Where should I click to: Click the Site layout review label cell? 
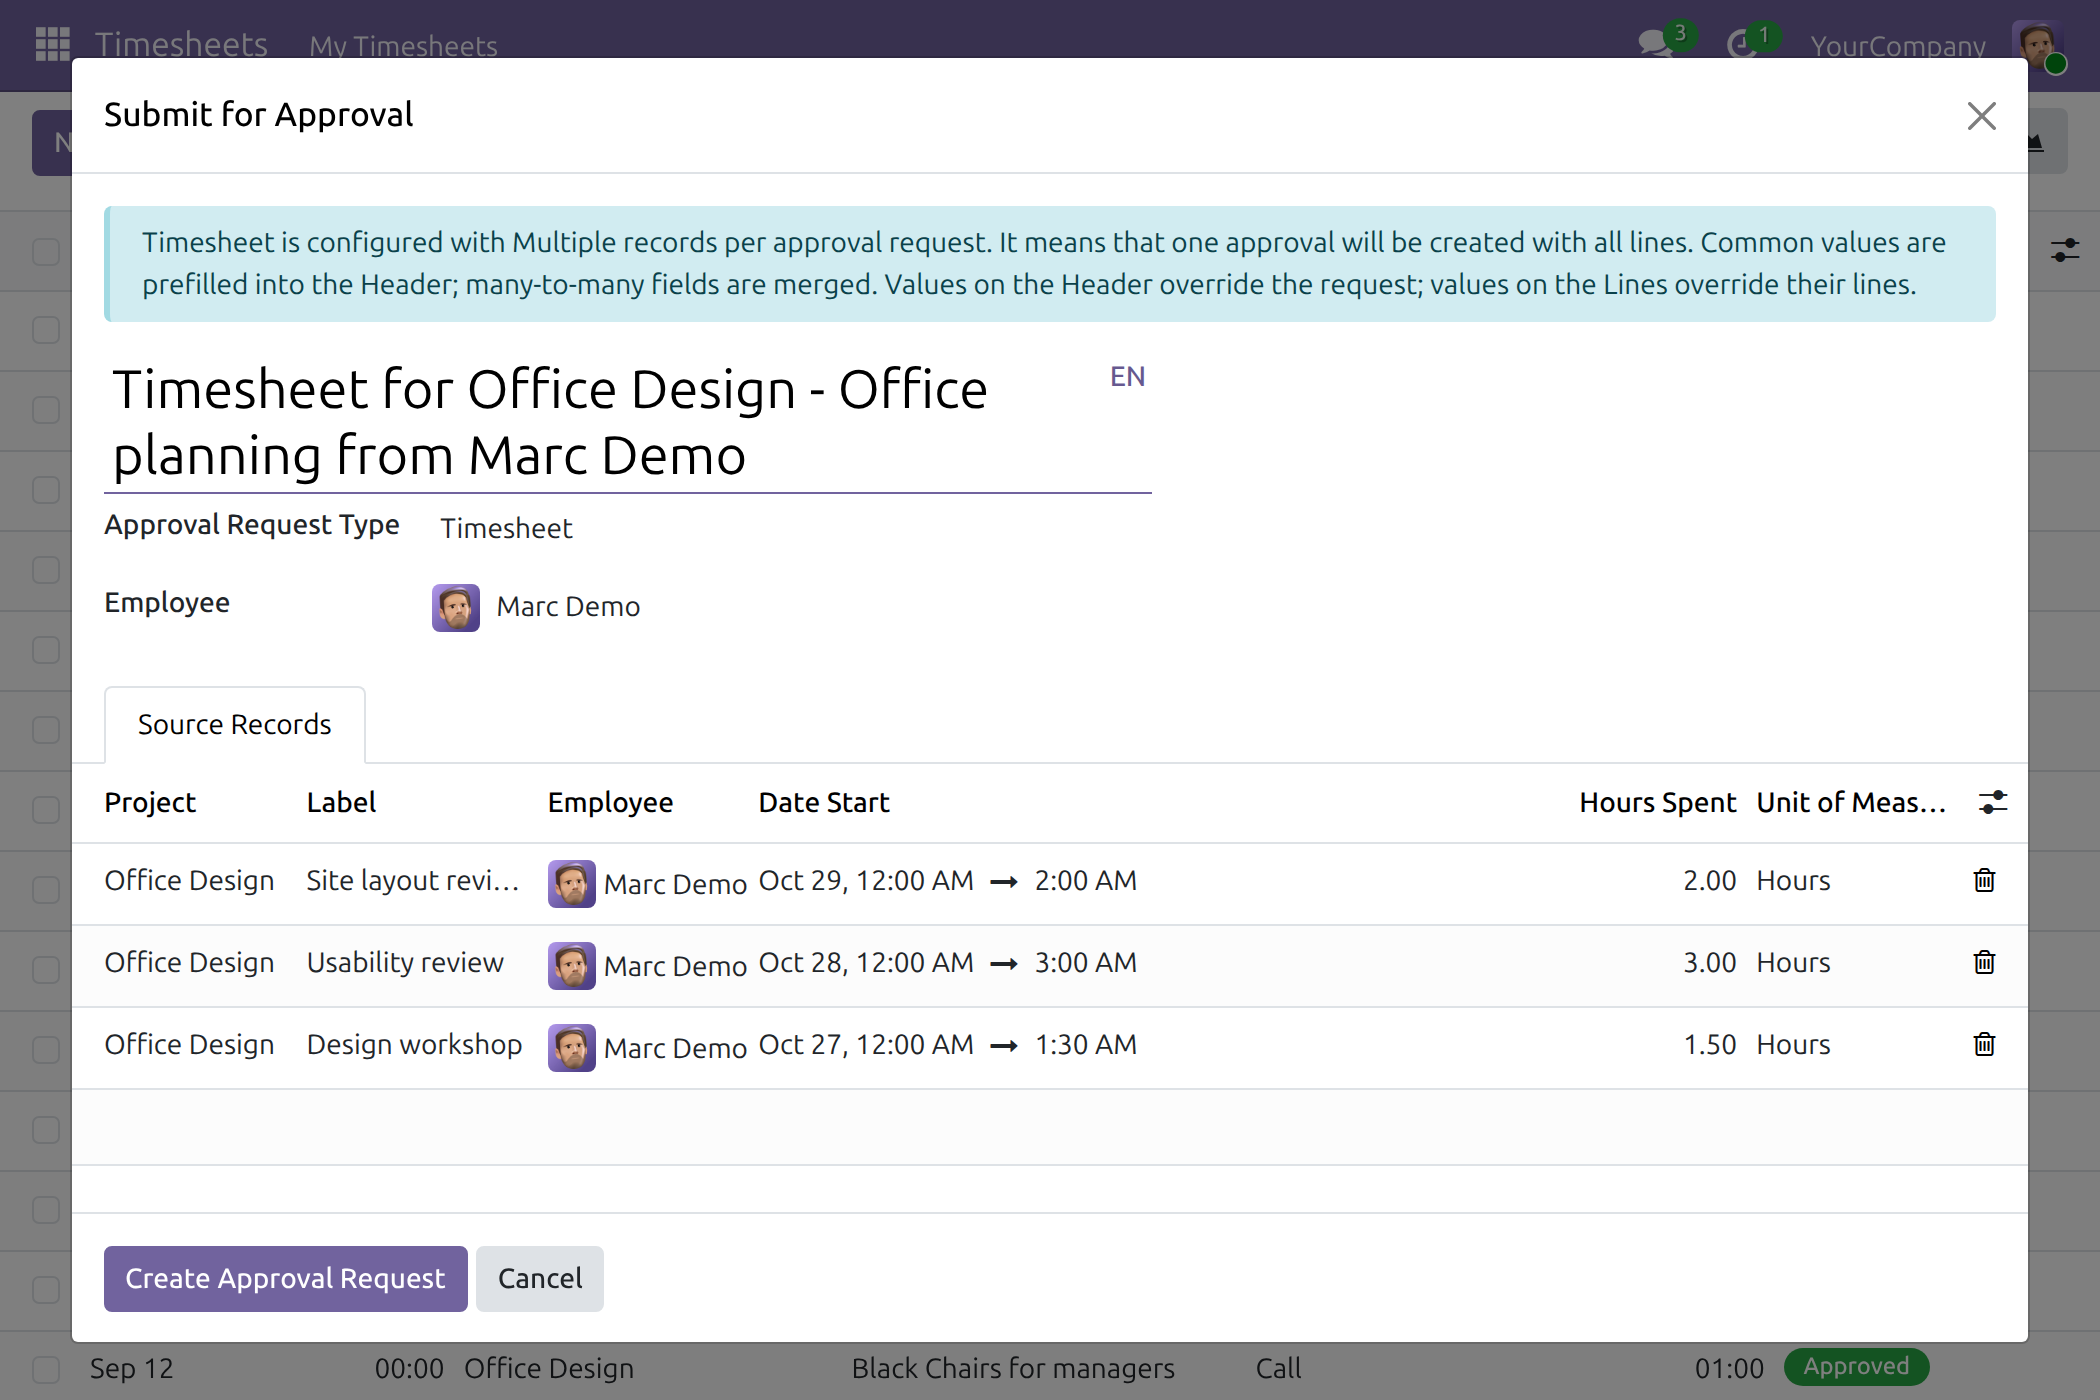[413, 880]
